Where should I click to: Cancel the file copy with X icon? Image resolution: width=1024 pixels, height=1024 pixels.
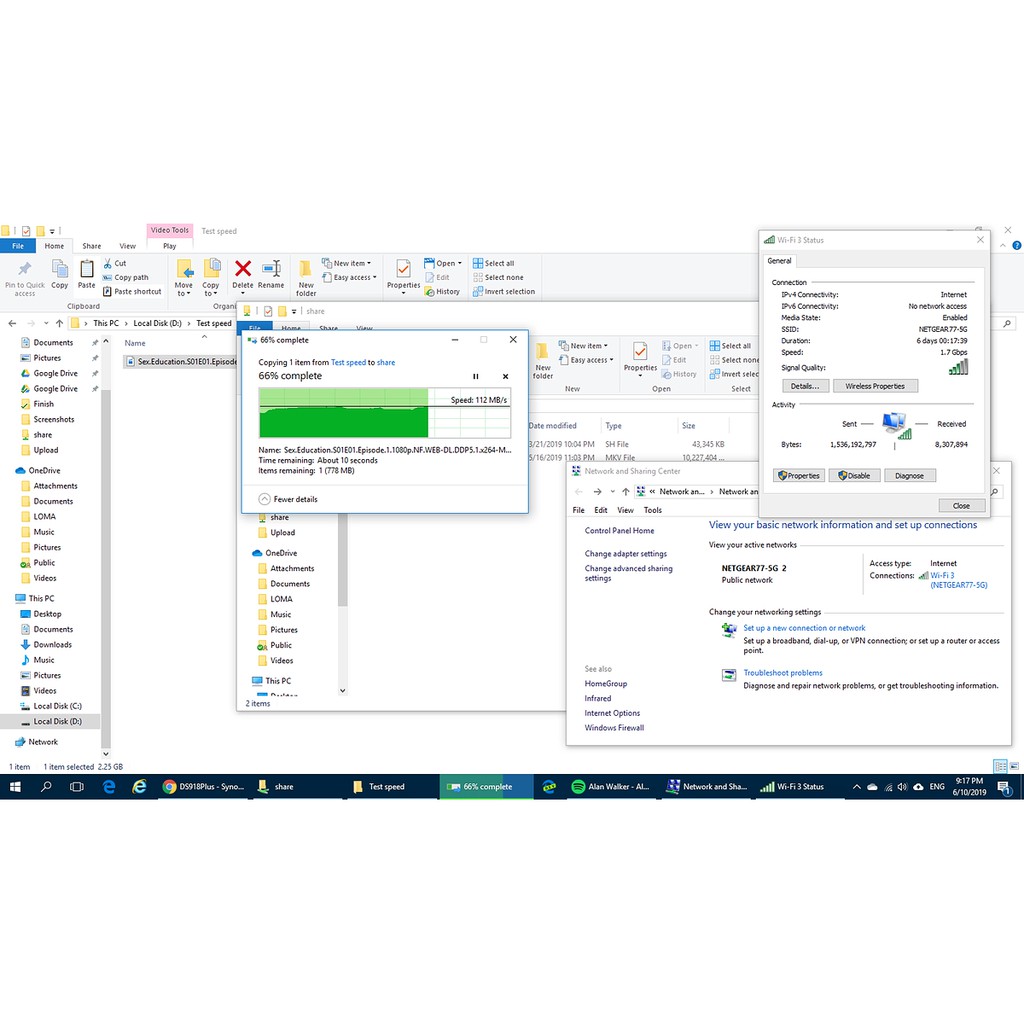click(x=505, y=377)
